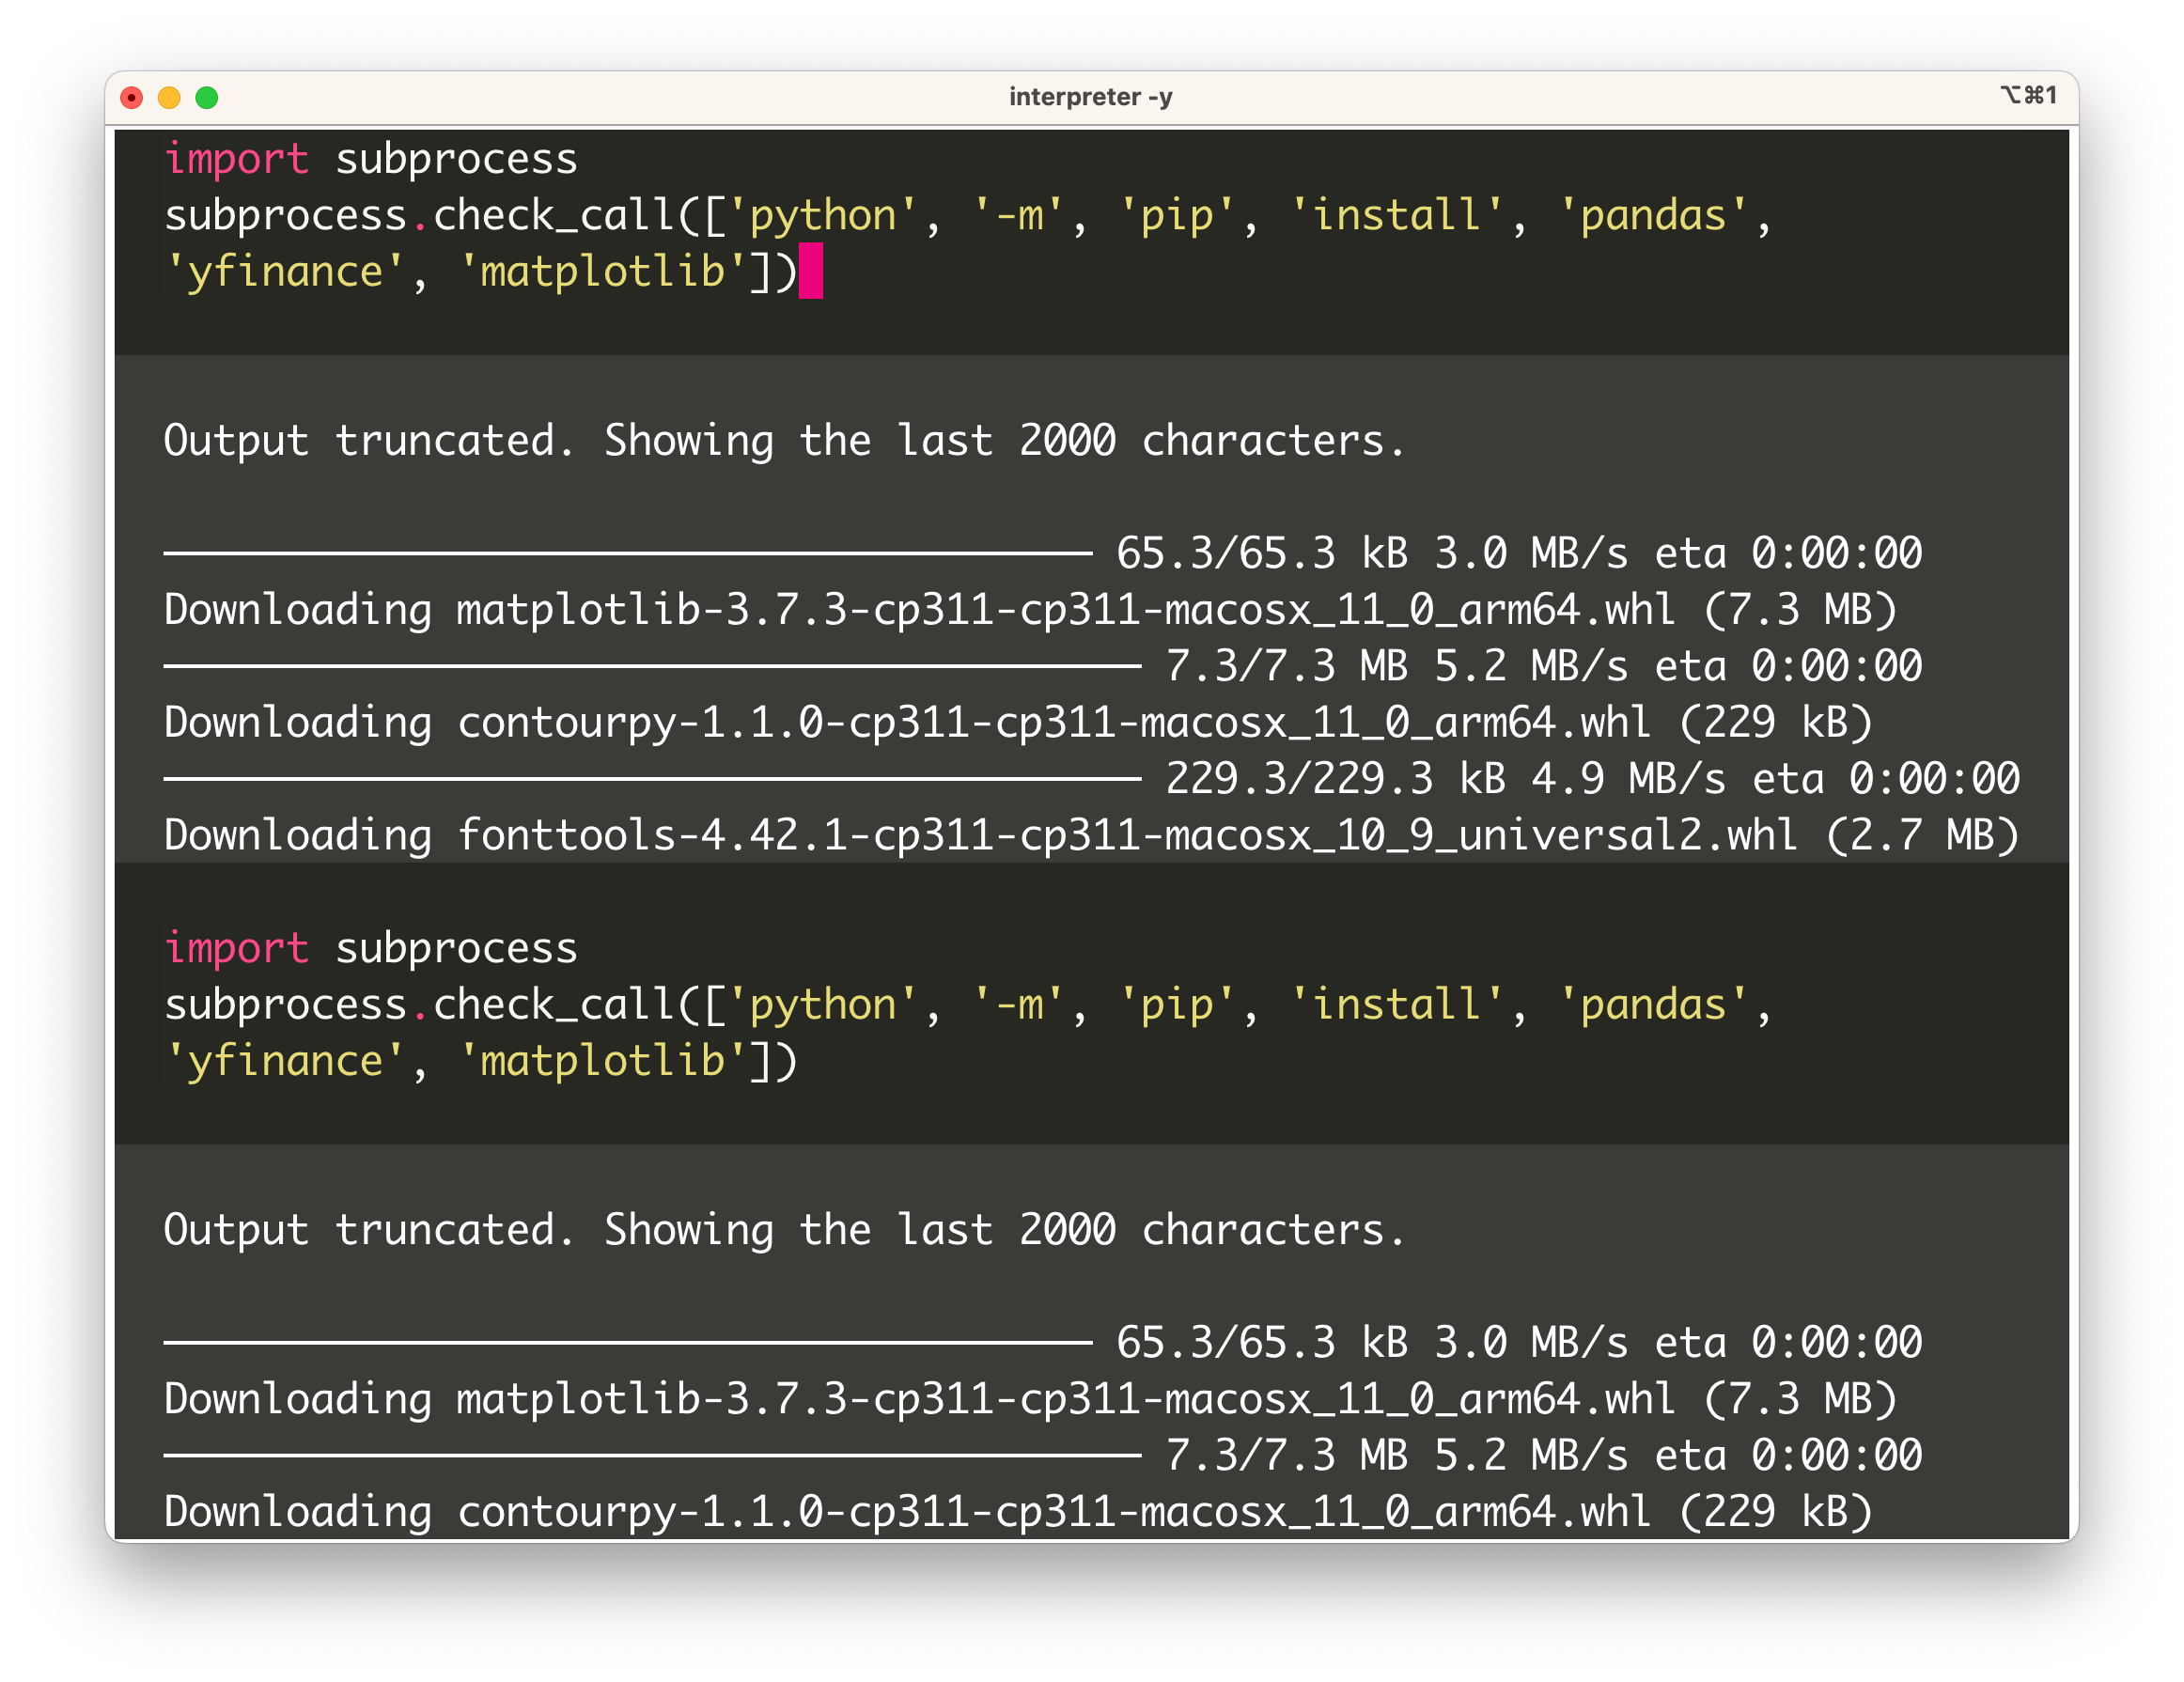This screenshot has height=1682, width=2184.
Task: Click 'check_call' in the first code block
Action: (x=554, y=216)
